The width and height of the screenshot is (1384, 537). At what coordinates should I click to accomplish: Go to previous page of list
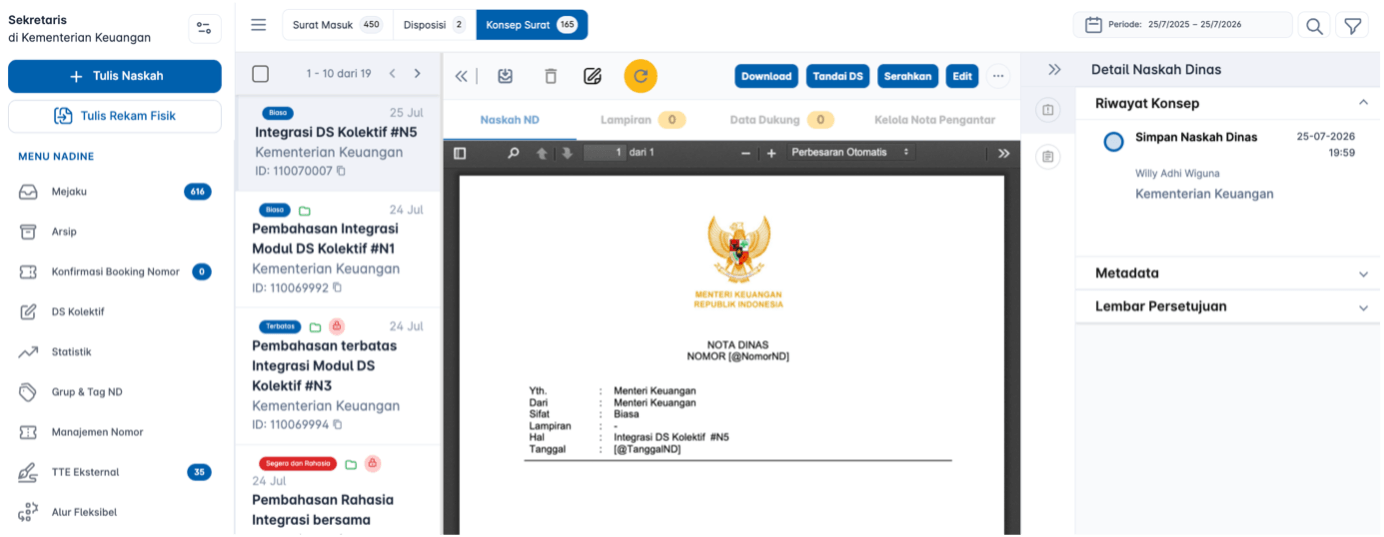[393, 74]
